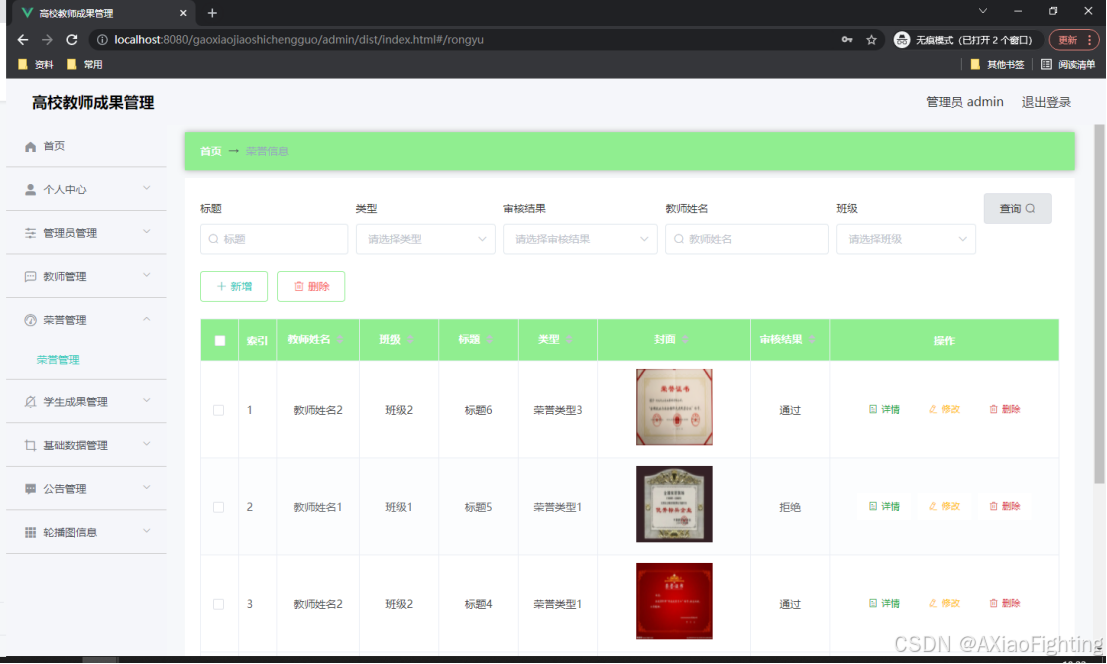Check the checkbox for row 1 标题6

(219, 411)
